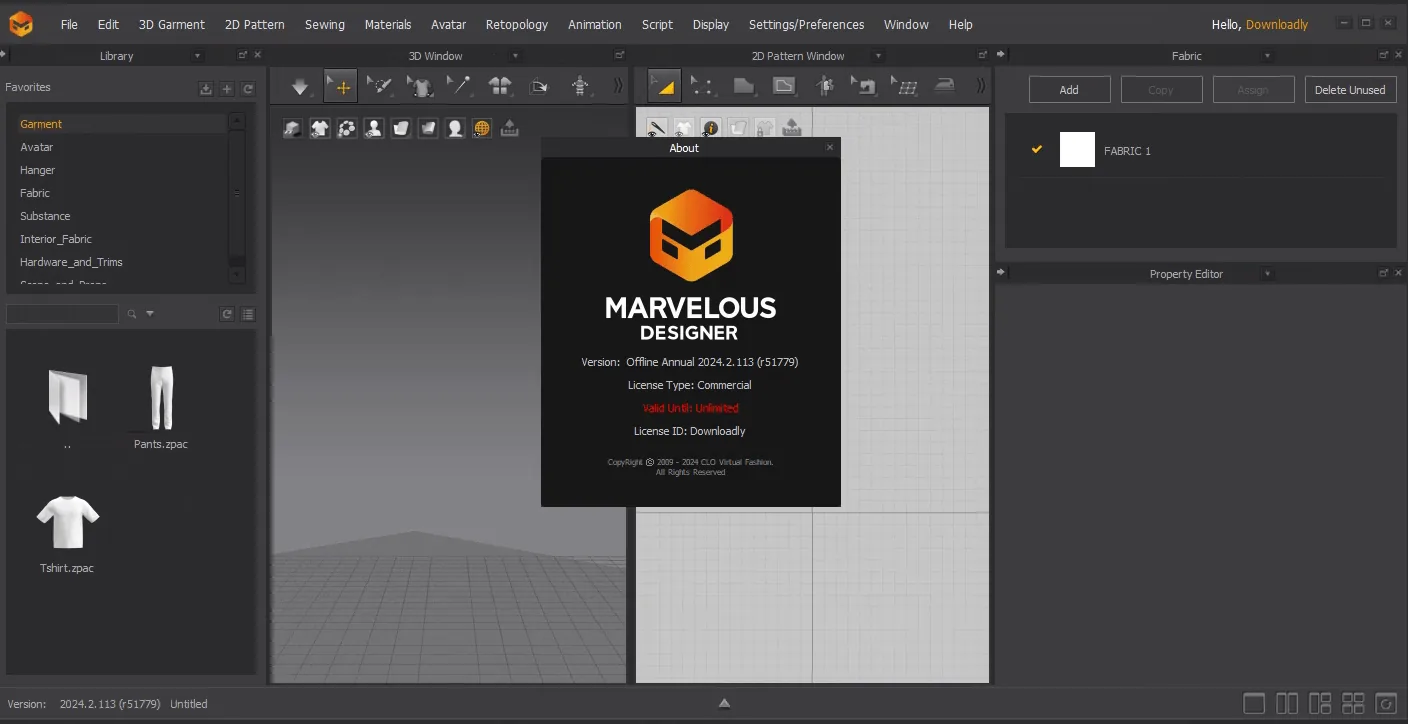Toggle the FABRIC 1 checkmark
This screenshot has height=724, width=1408.
[x=1037, y=149]
